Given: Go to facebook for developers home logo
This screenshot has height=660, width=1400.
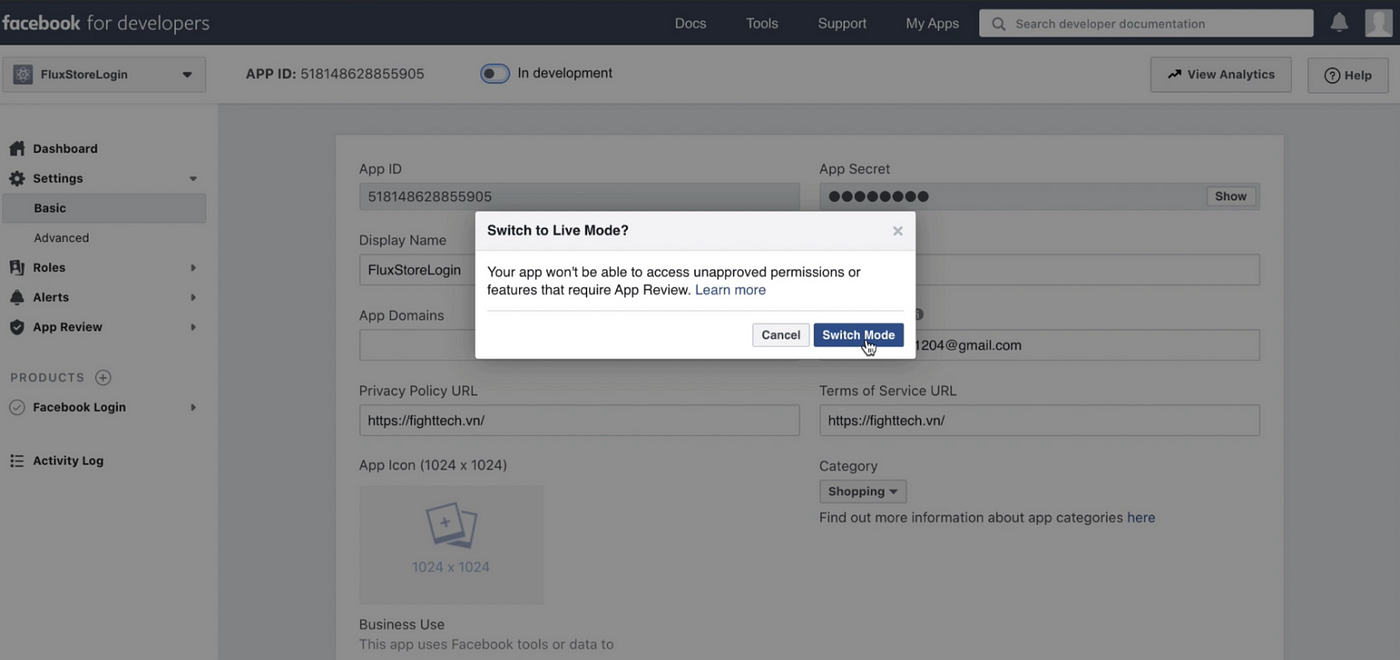Looking at the screenshot, I should click(106, 22).
